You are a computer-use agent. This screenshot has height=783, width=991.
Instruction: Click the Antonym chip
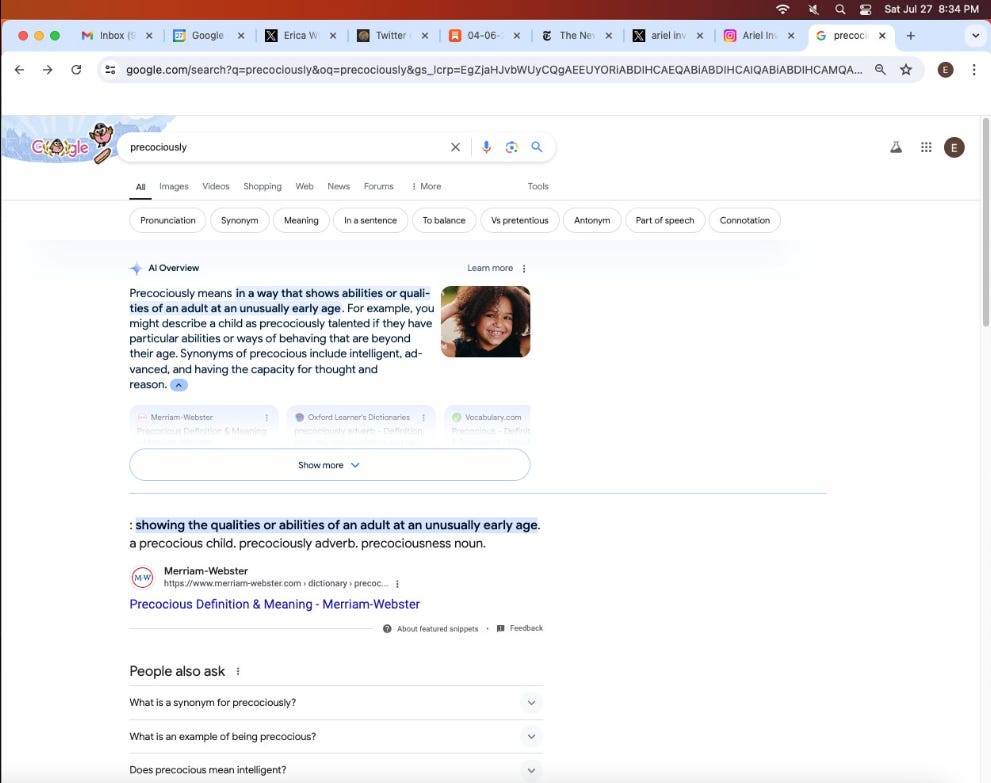(592, 221)
